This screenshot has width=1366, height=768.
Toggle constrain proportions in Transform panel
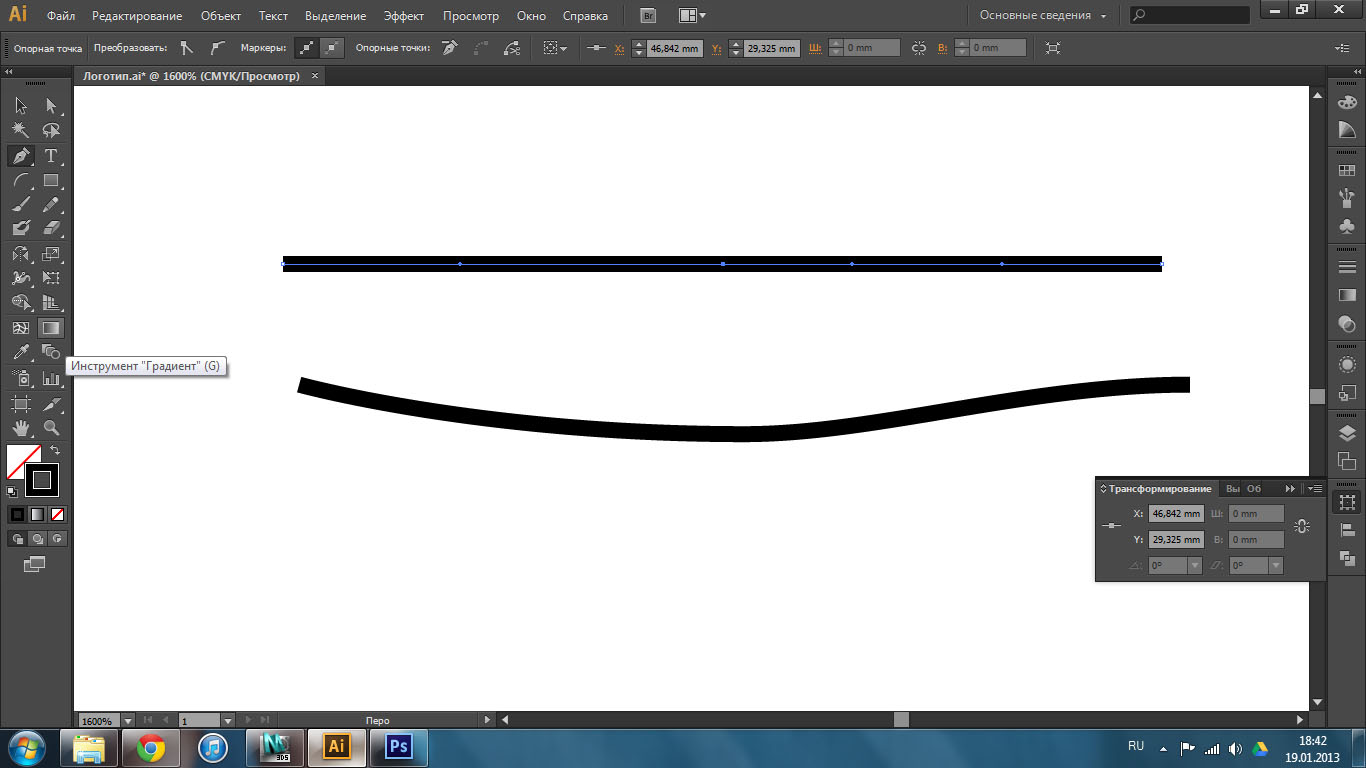[1301, 526]
